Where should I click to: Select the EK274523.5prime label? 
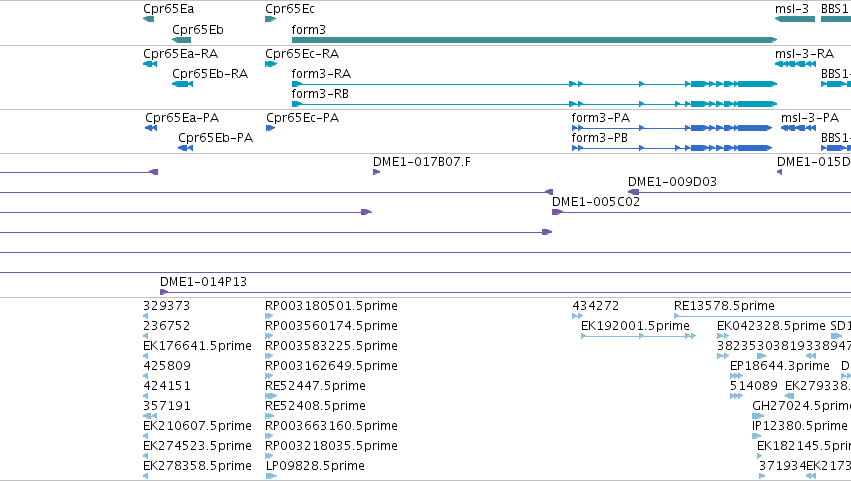pos(198,446)
